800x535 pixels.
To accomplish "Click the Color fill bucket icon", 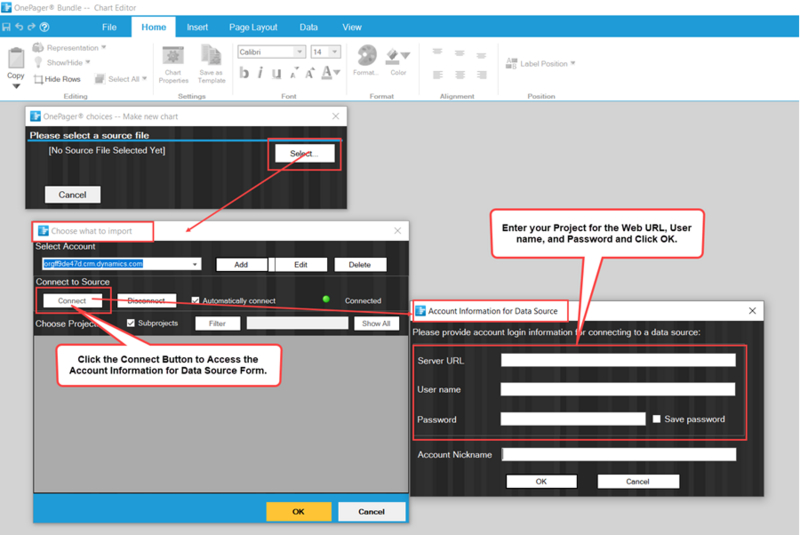I will (x=392, y=56).
